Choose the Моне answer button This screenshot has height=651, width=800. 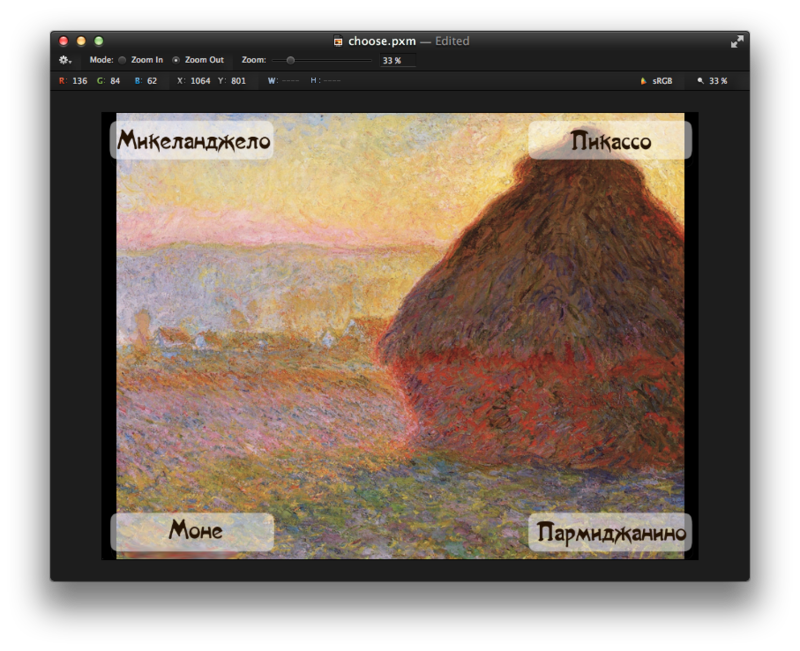point(192,532)
